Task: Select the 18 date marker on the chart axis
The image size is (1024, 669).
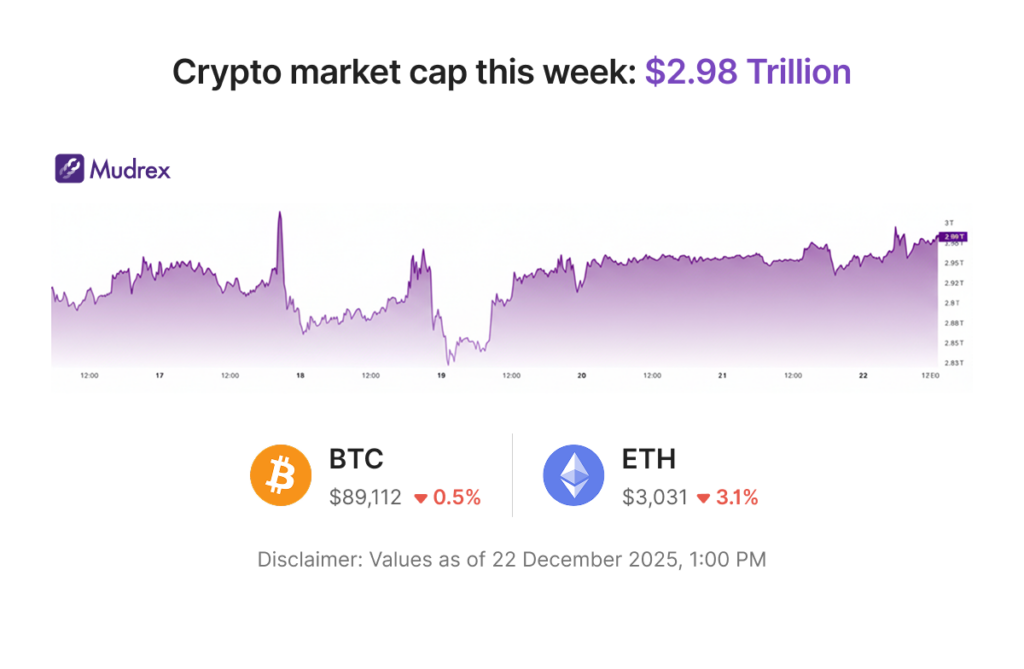Action: (300, 376)
